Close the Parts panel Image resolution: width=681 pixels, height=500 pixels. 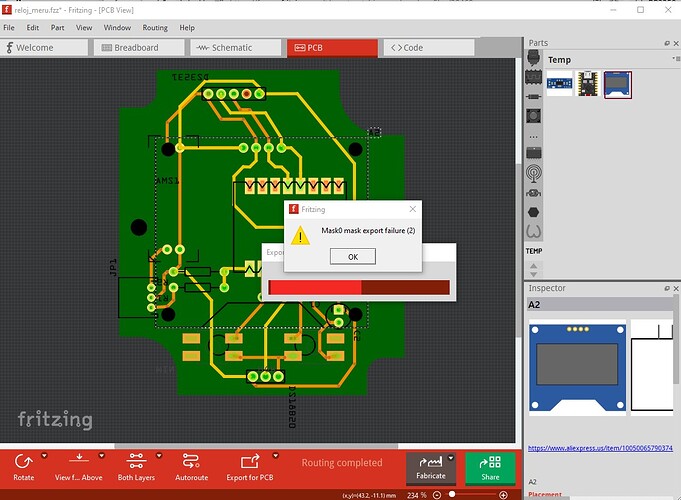676,43
